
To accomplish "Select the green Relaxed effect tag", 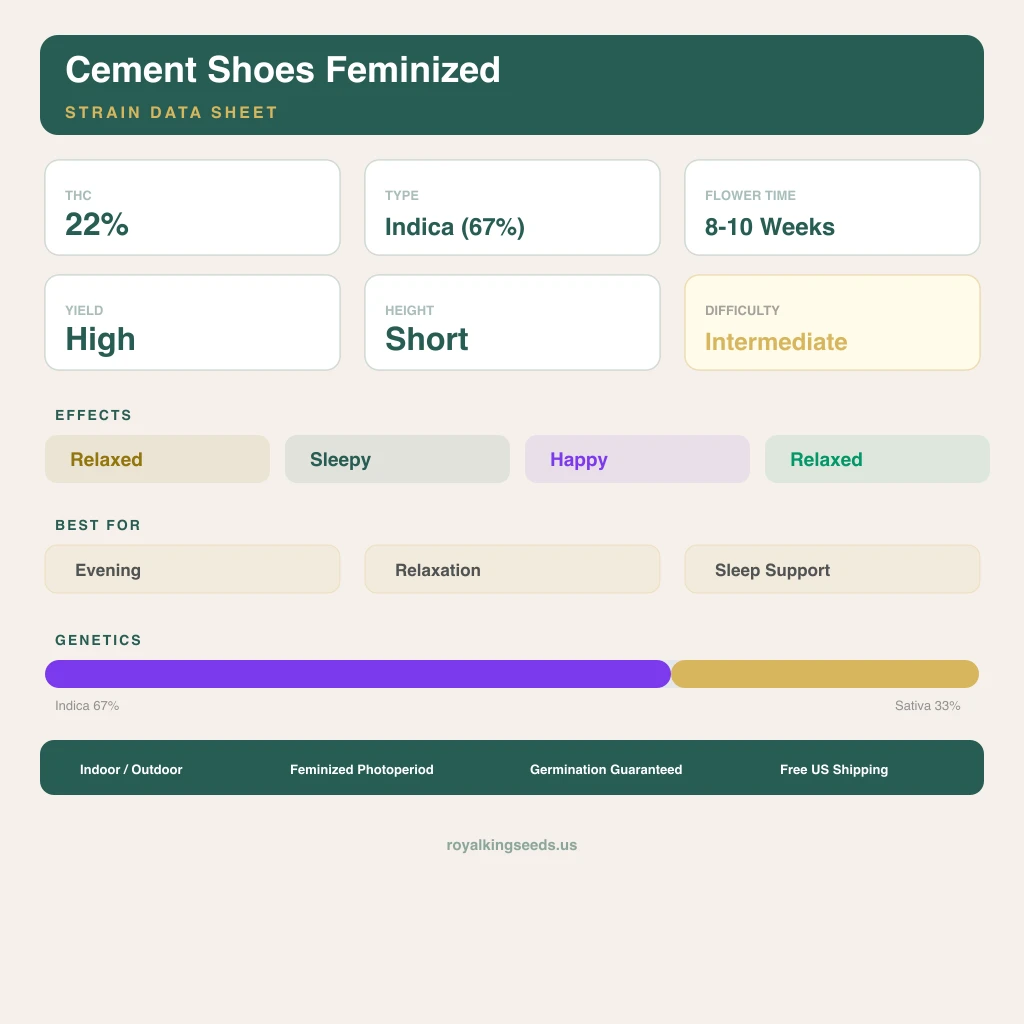I will point(877,459).
